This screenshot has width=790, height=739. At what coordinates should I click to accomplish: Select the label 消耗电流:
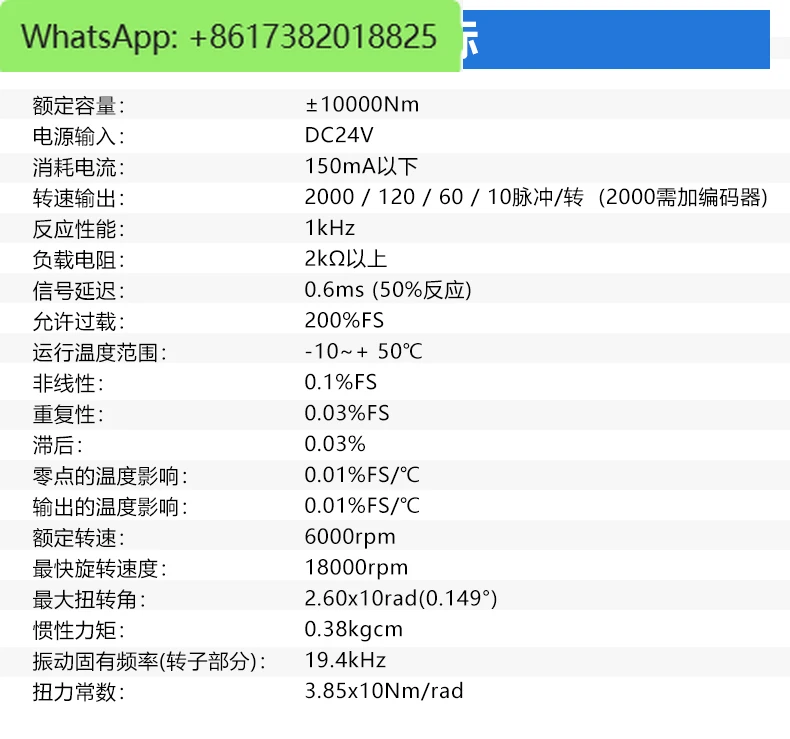click(78, 167)
